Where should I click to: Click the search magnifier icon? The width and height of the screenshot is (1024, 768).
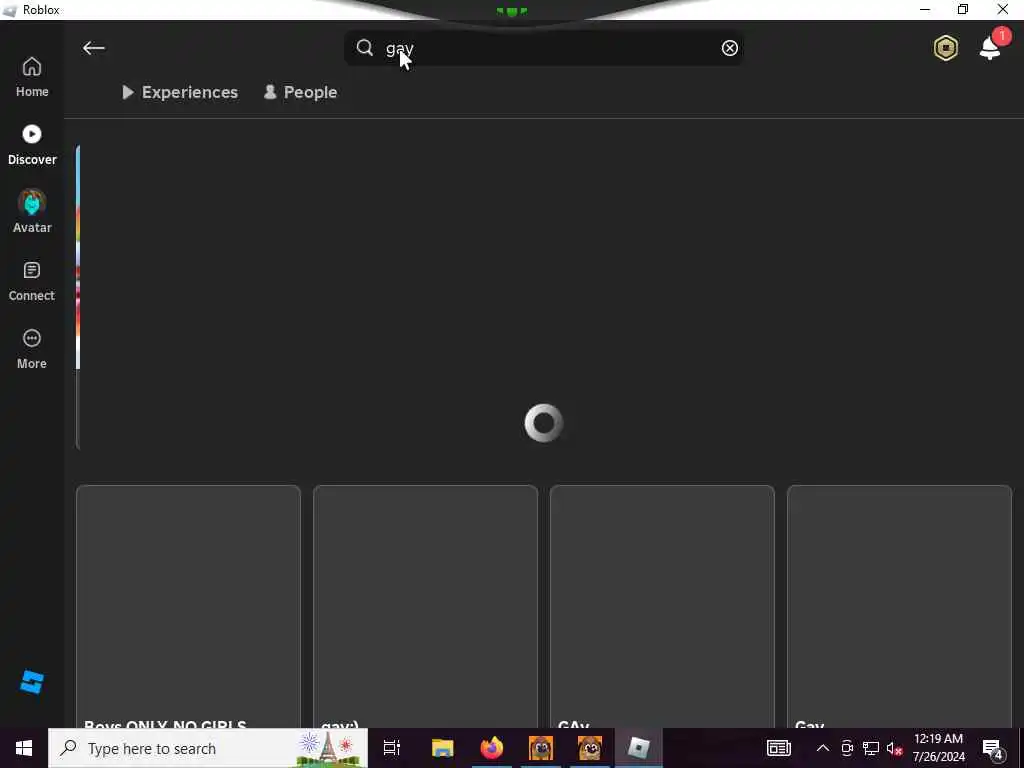[x=364, y=48]
